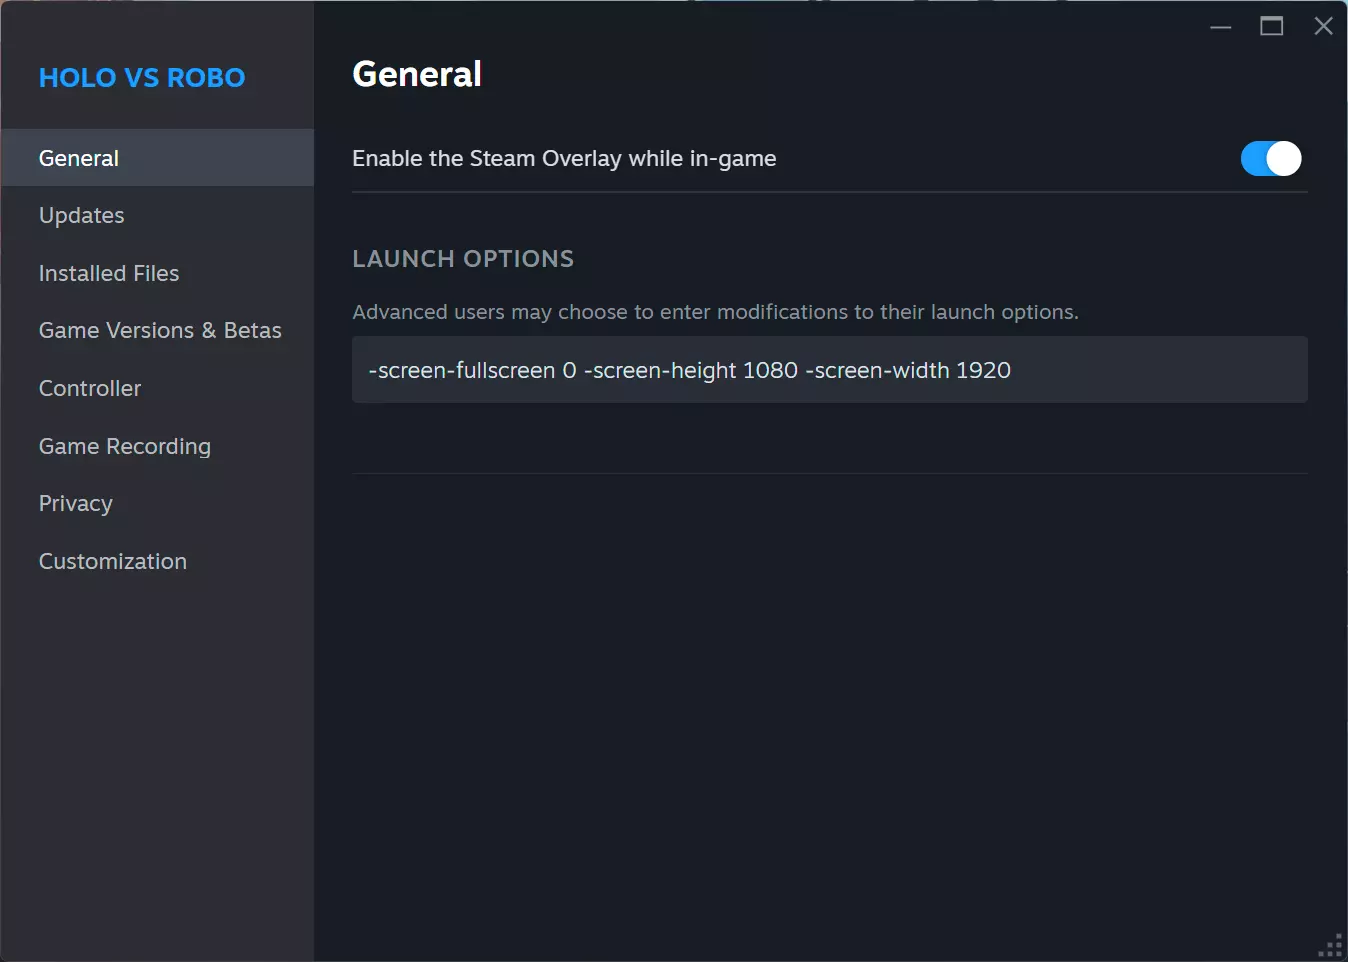
Task: Open the Updates settings page
Action: [82, 216]
